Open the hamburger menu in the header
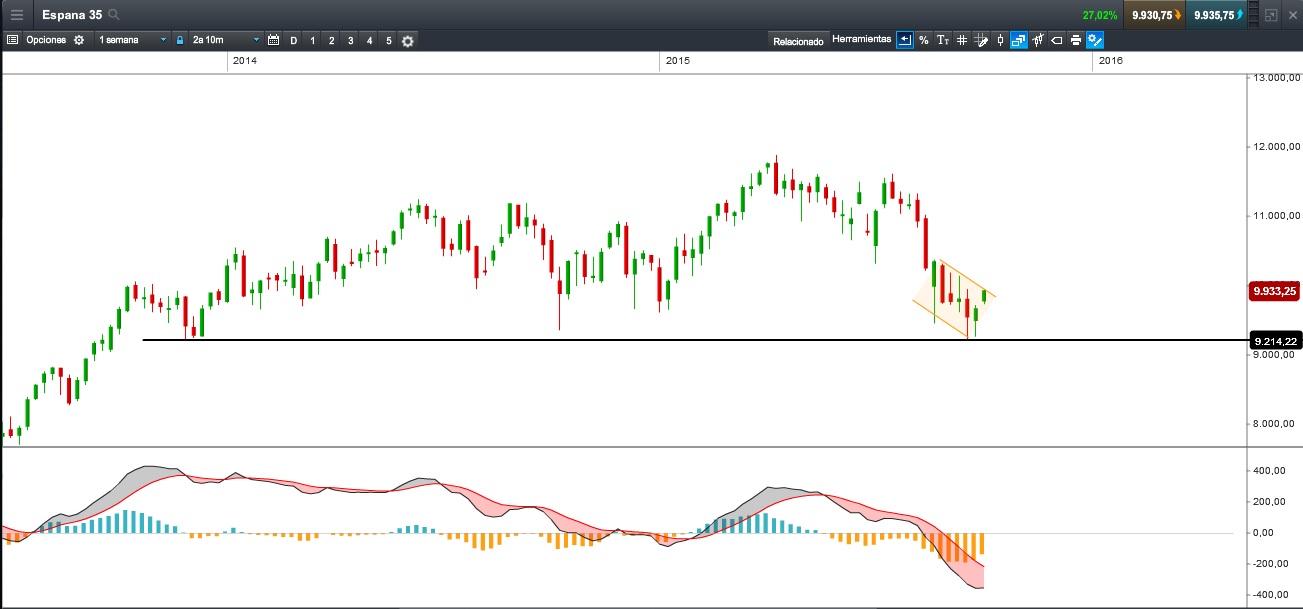 point(17,15)
